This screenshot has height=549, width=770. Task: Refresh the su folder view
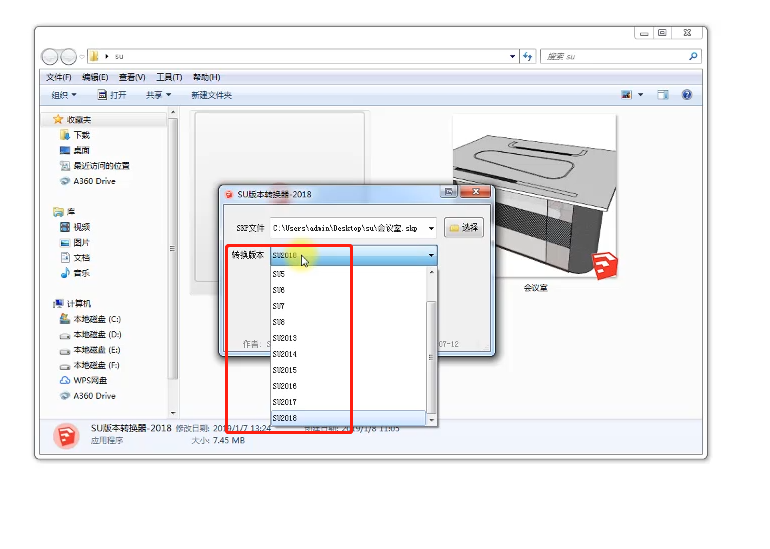tap(528, 56)
